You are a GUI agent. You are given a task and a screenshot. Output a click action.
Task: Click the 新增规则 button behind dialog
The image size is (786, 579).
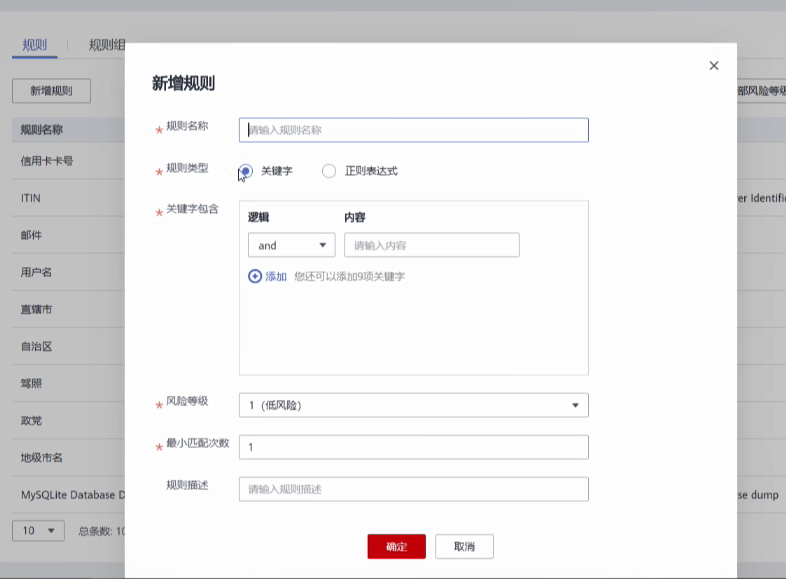point(52,91)
